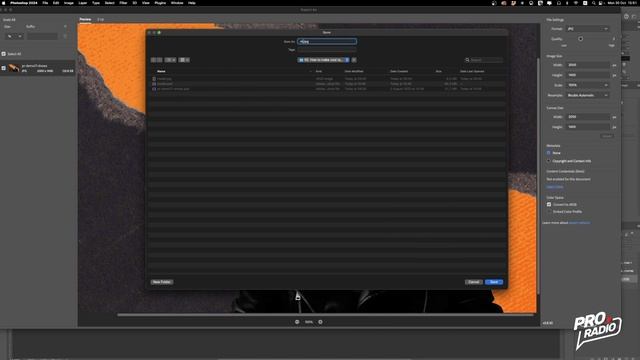This screenshot has height=360, width=640.
Task: Create a New Folder in the save dialog
Action: click(x=162, y=282)
